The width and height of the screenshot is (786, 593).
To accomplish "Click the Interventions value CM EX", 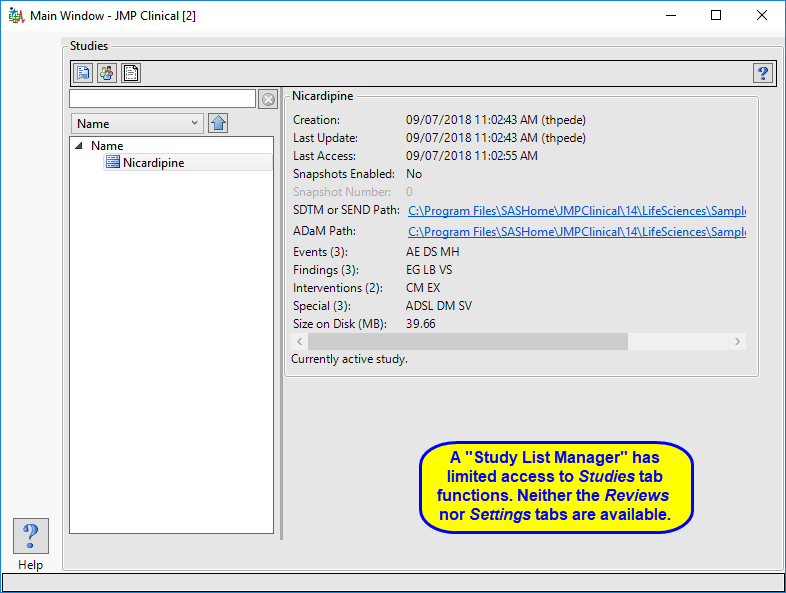I will pyautogui.click(x=423, y=288).
